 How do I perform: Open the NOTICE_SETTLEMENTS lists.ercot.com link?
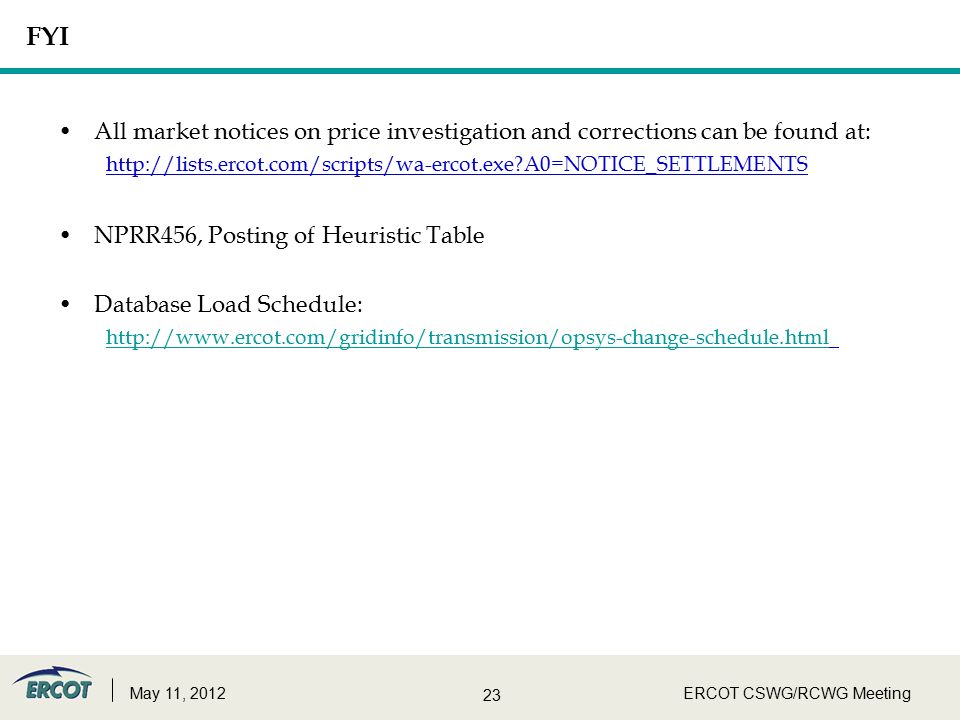(457, 164)
